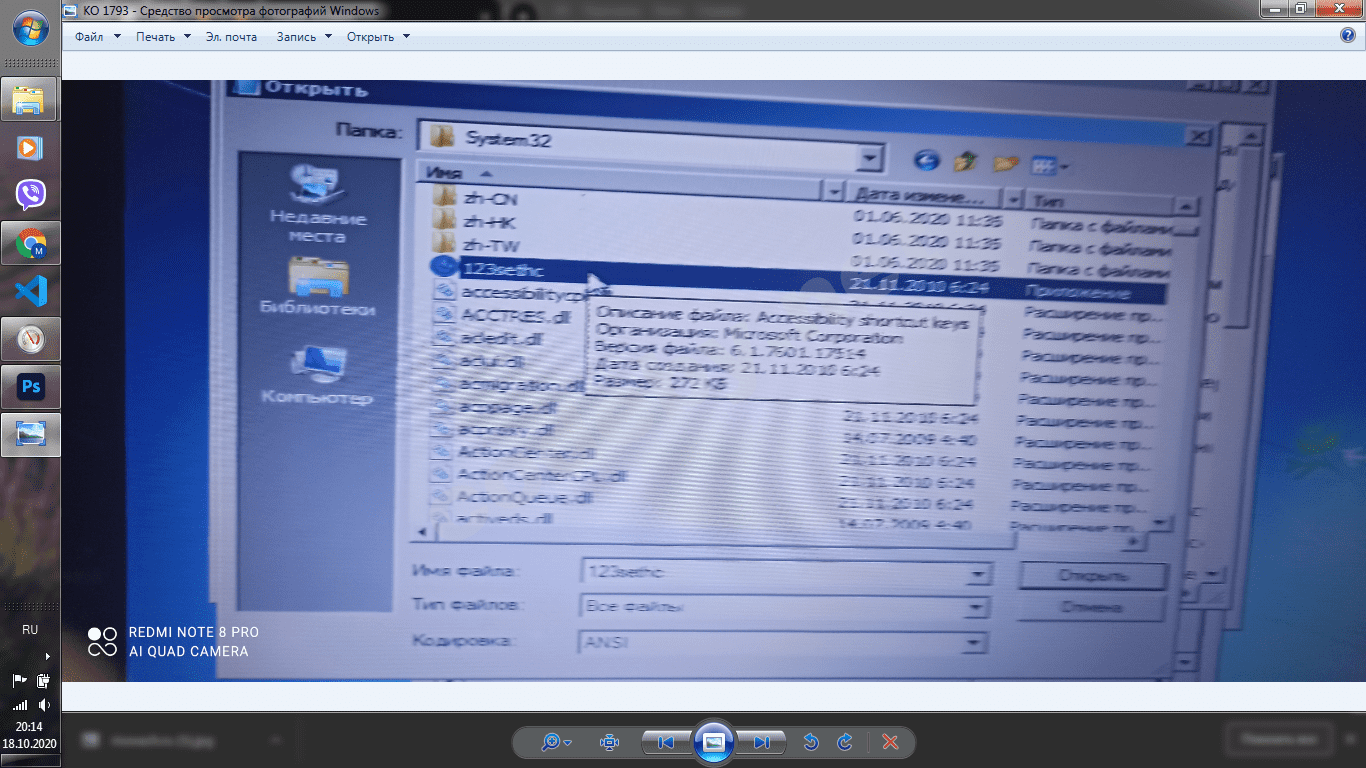Viewport: 1366px width, 768px height.
Task: Go to the next photo
Action: tap(762, 742)
